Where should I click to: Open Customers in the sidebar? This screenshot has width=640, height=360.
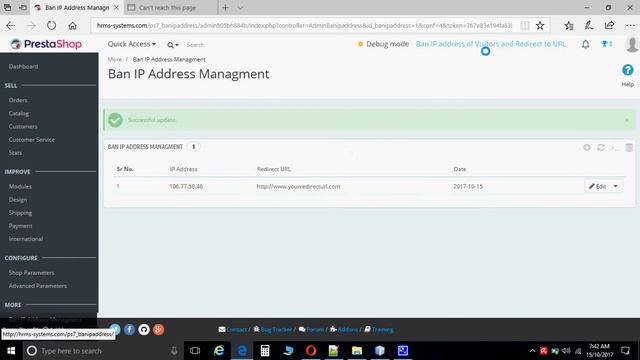pos(23,127)
